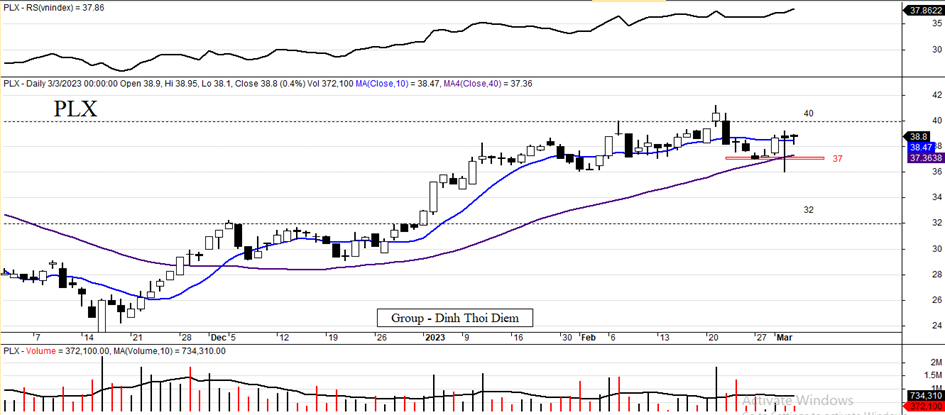Click the '32' annotation above the dotted line

point(809,210)
